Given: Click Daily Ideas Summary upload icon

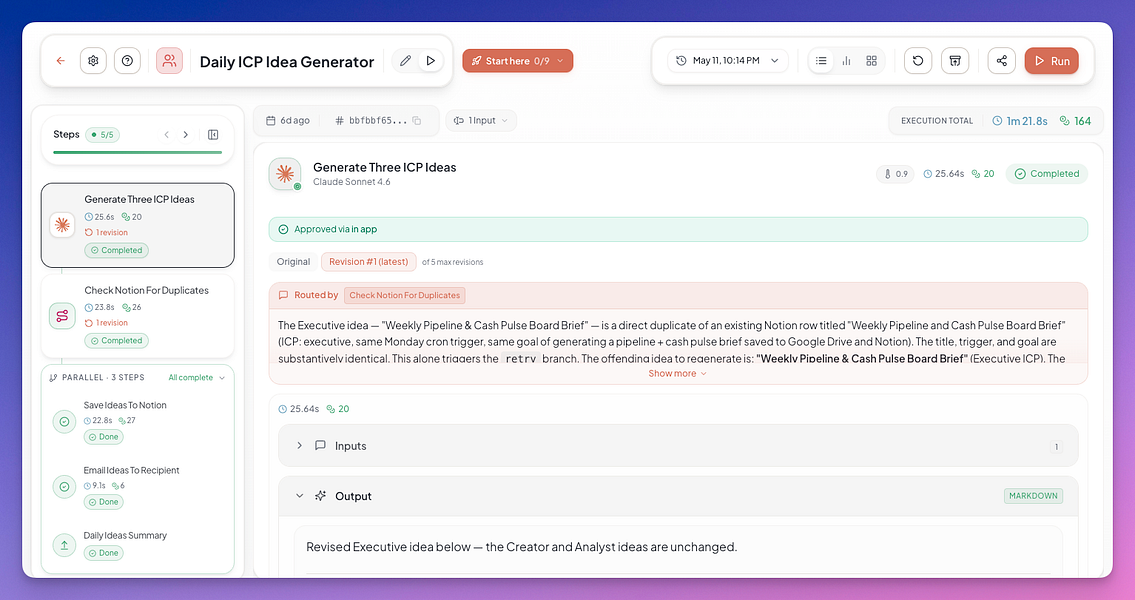Looking at the screenshot, I should pyautogui.click(x=64, y=545).
